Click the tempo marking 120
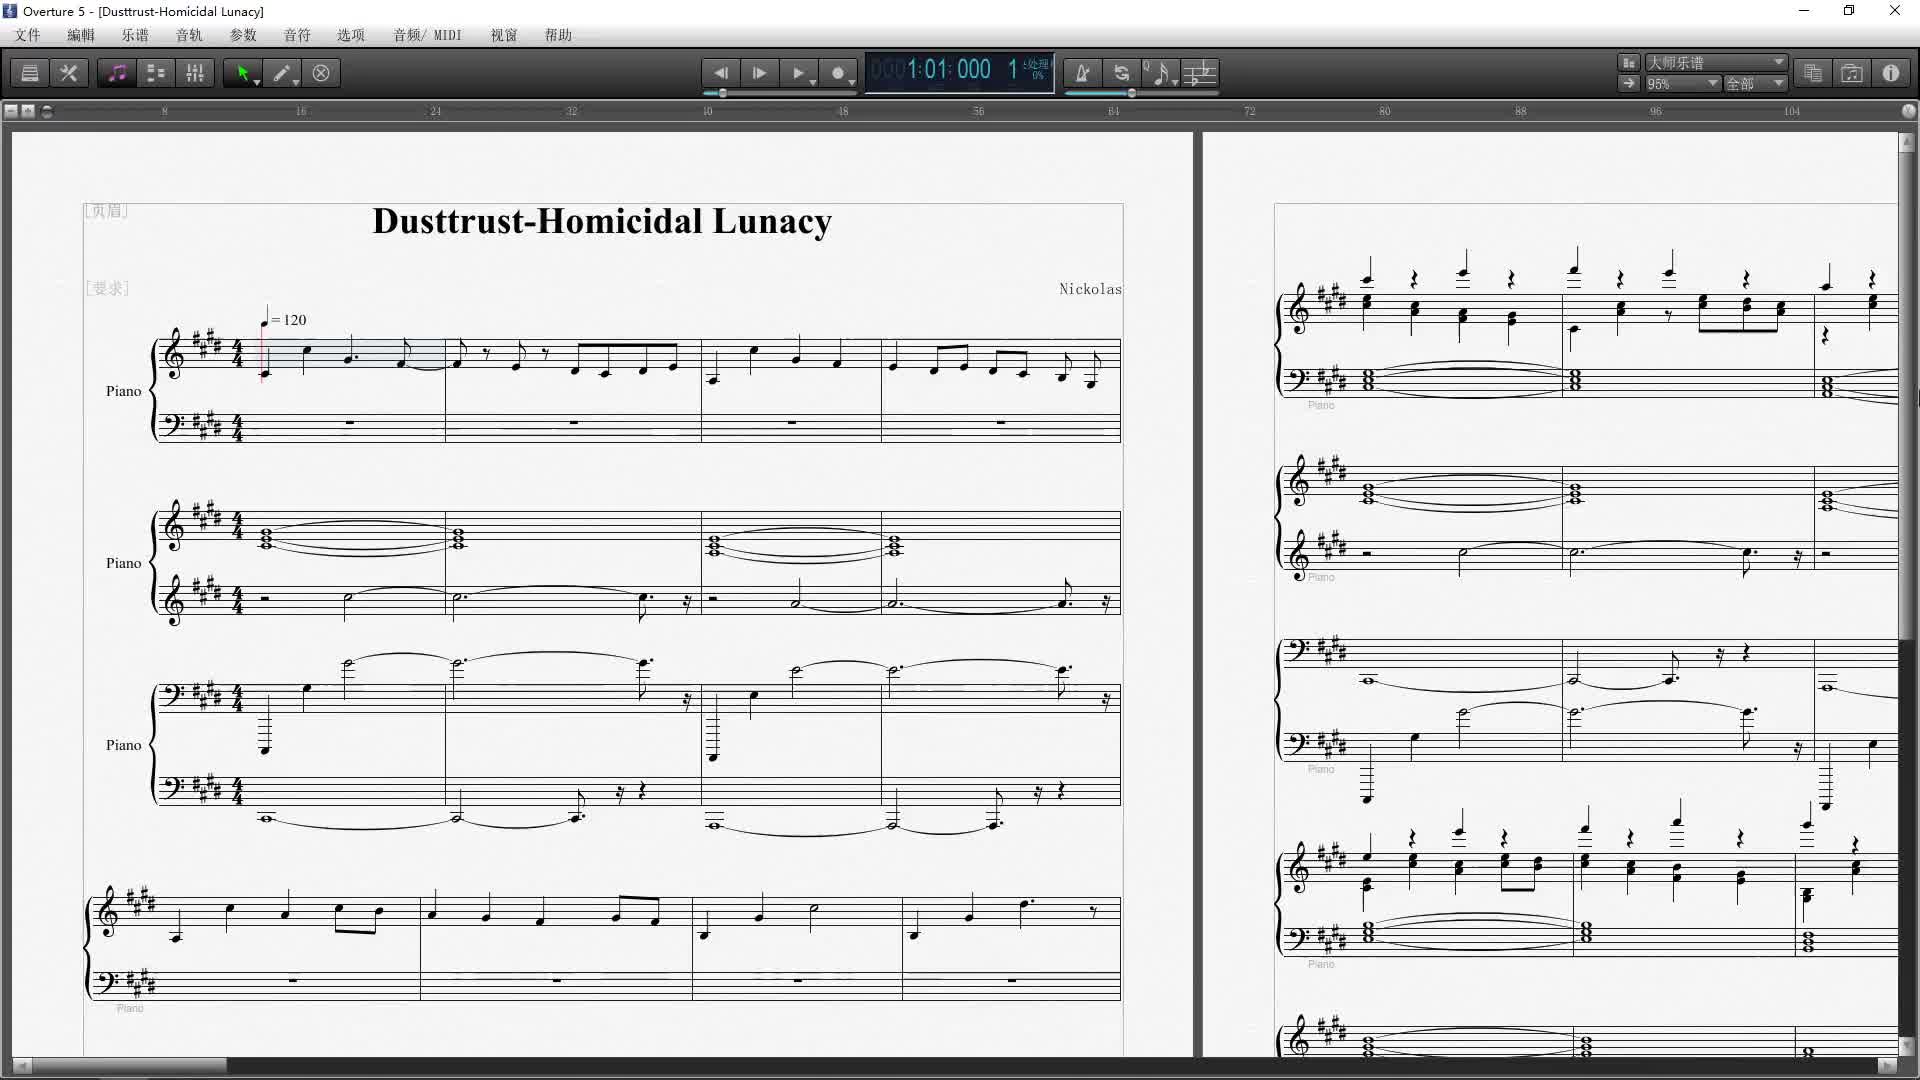 (284, 320)
